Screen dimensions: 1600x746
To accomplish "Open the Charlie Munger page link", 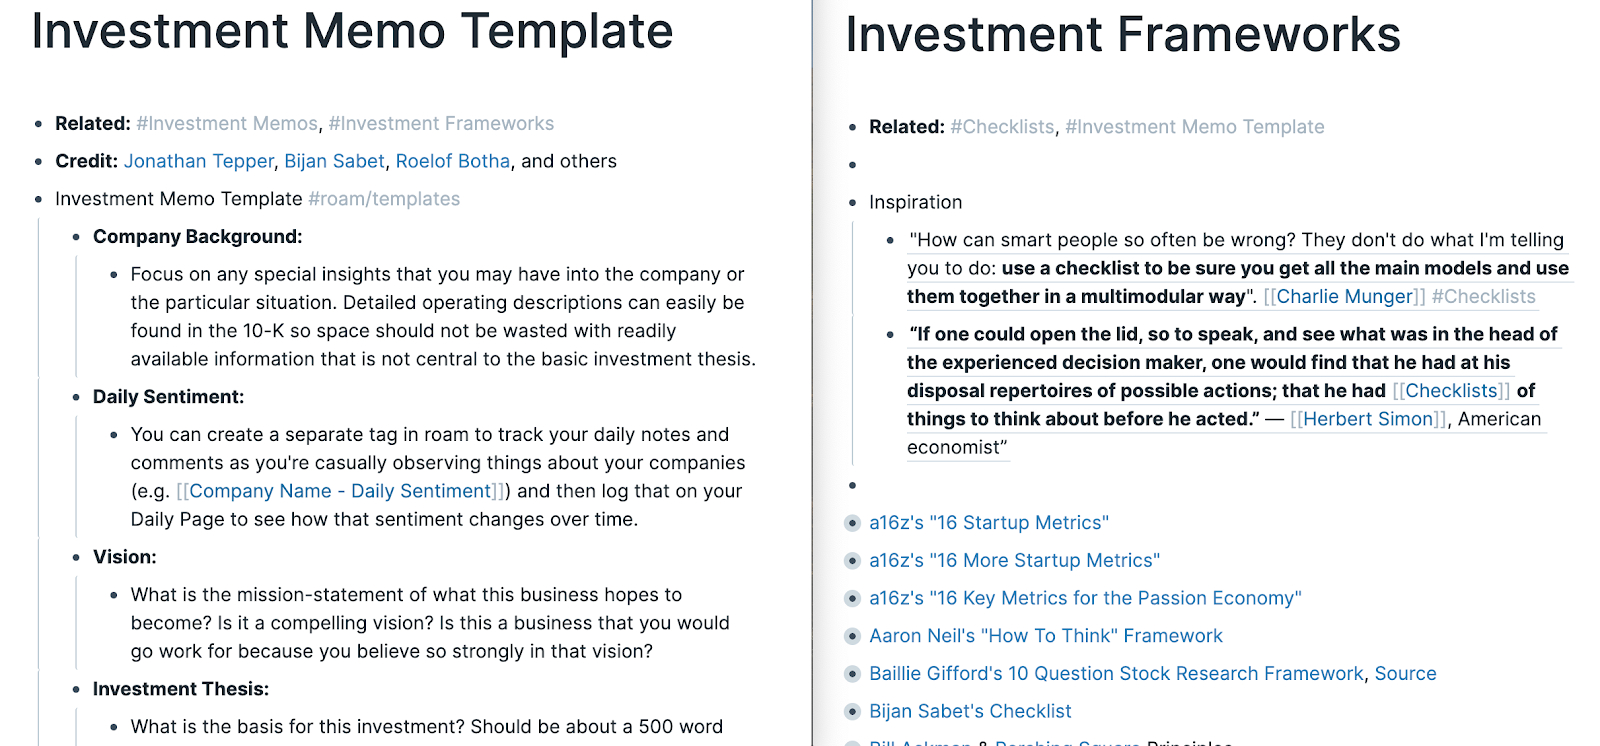I will pyautogui.click(x=1345, y=297).
